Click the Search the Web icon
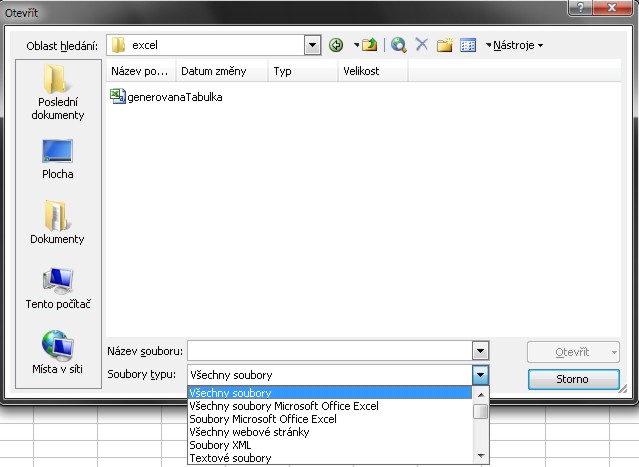 [x=399, y=45]
